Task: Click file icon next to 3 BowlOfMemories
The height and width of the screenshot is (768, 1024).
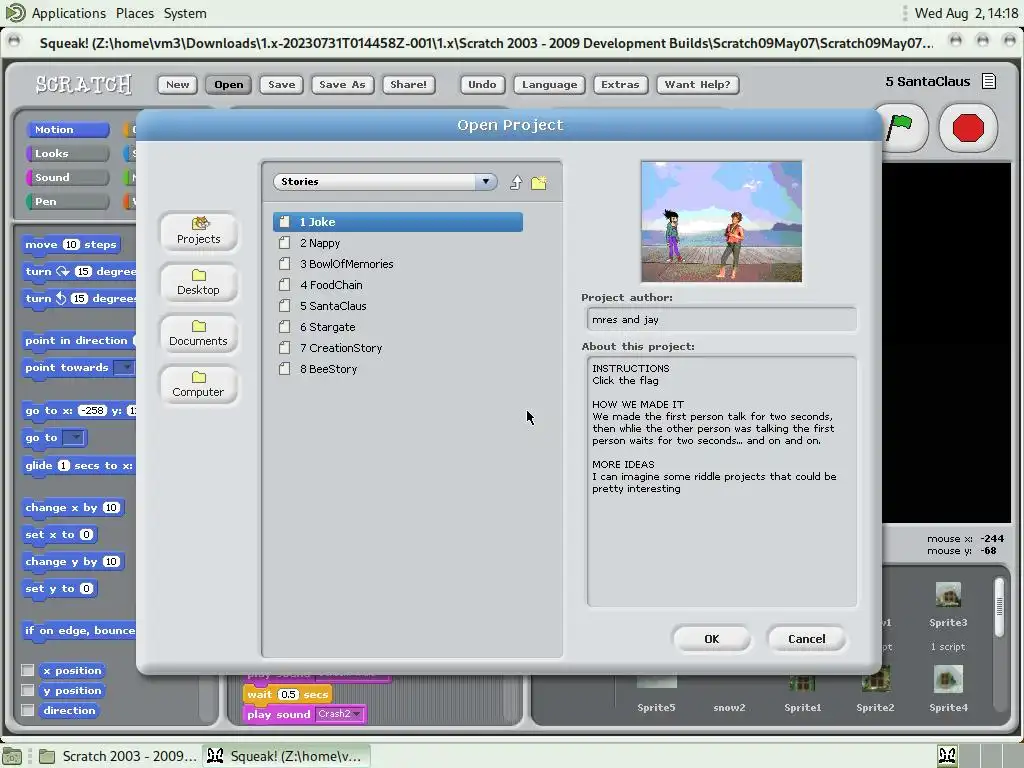Action: click(285, 264)
